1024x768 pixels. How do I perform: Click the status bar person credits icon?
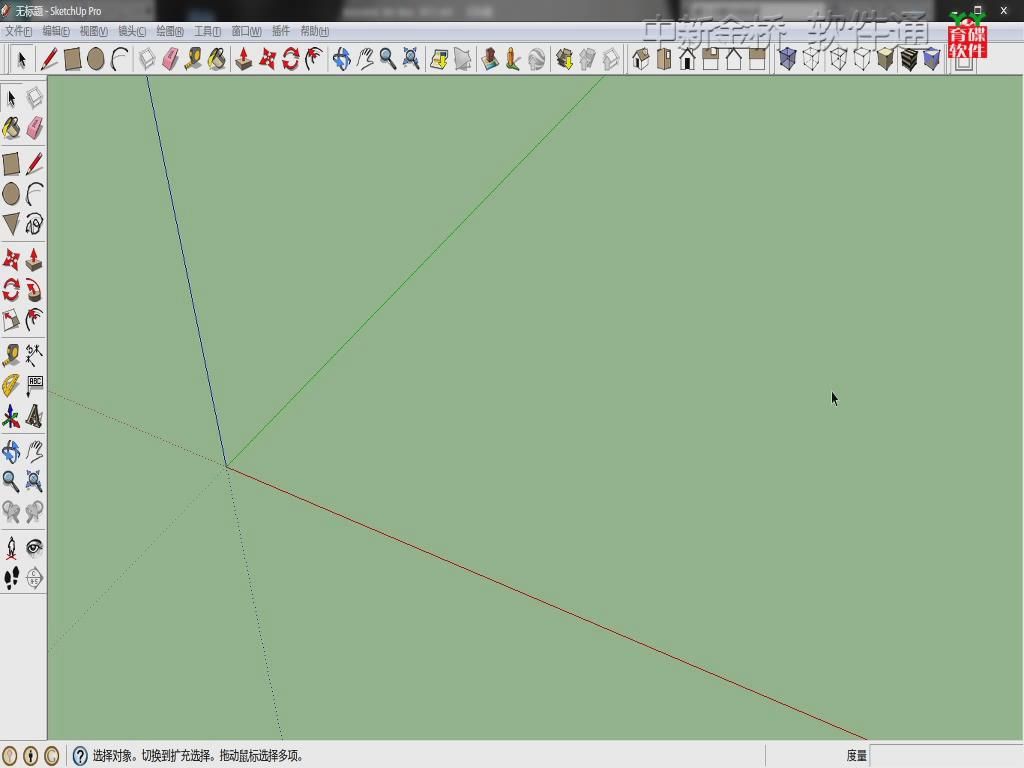[31, 756]
